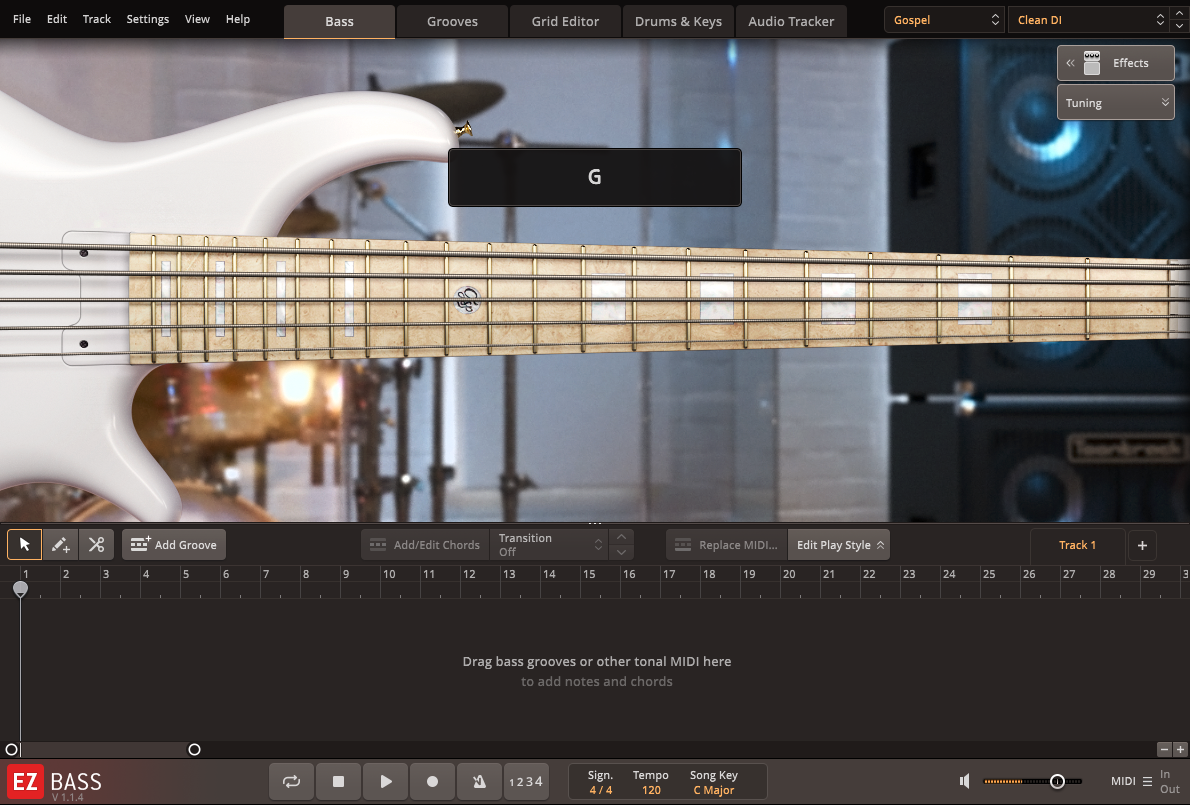Open Edit Play Style panel
Viewport: 1190px width, 805px height.
click(839, 545)
